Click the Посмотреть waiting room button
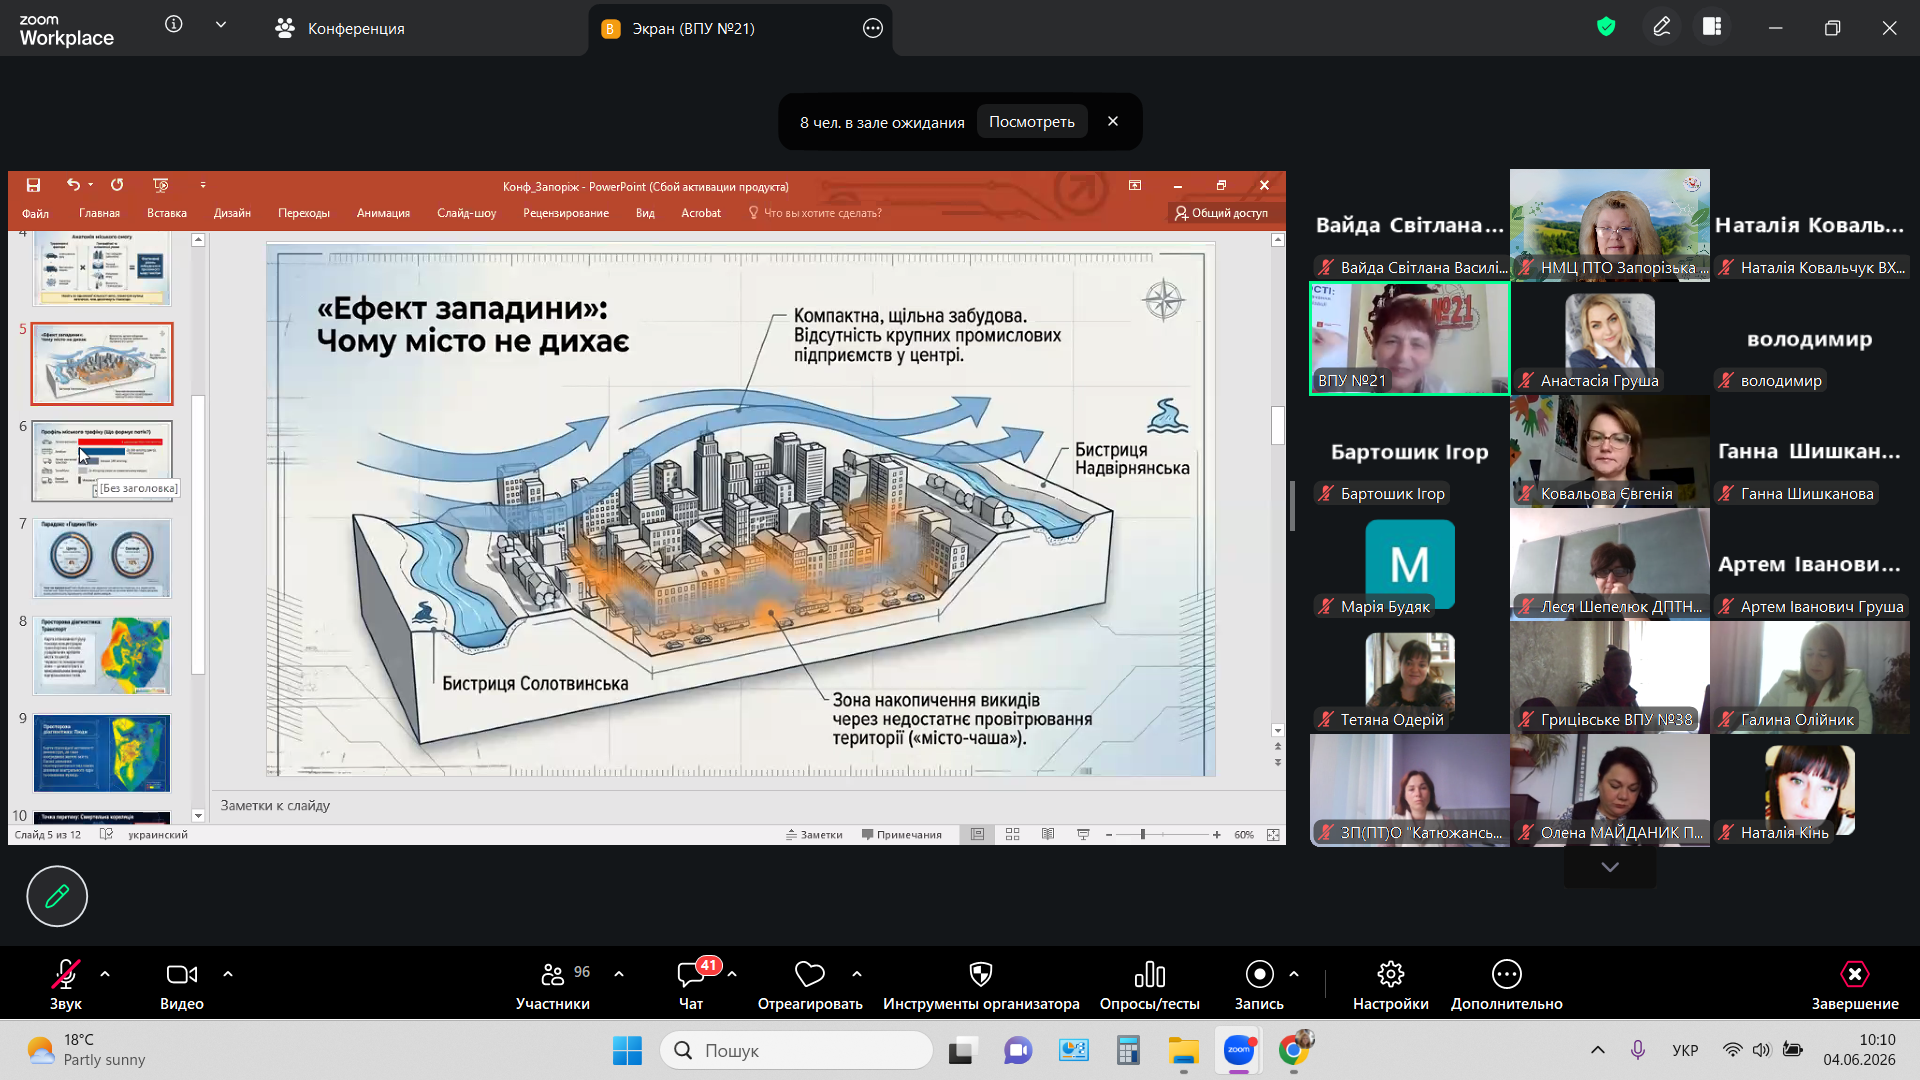Screen dimensions: 1920x1080 (1032, 122)
